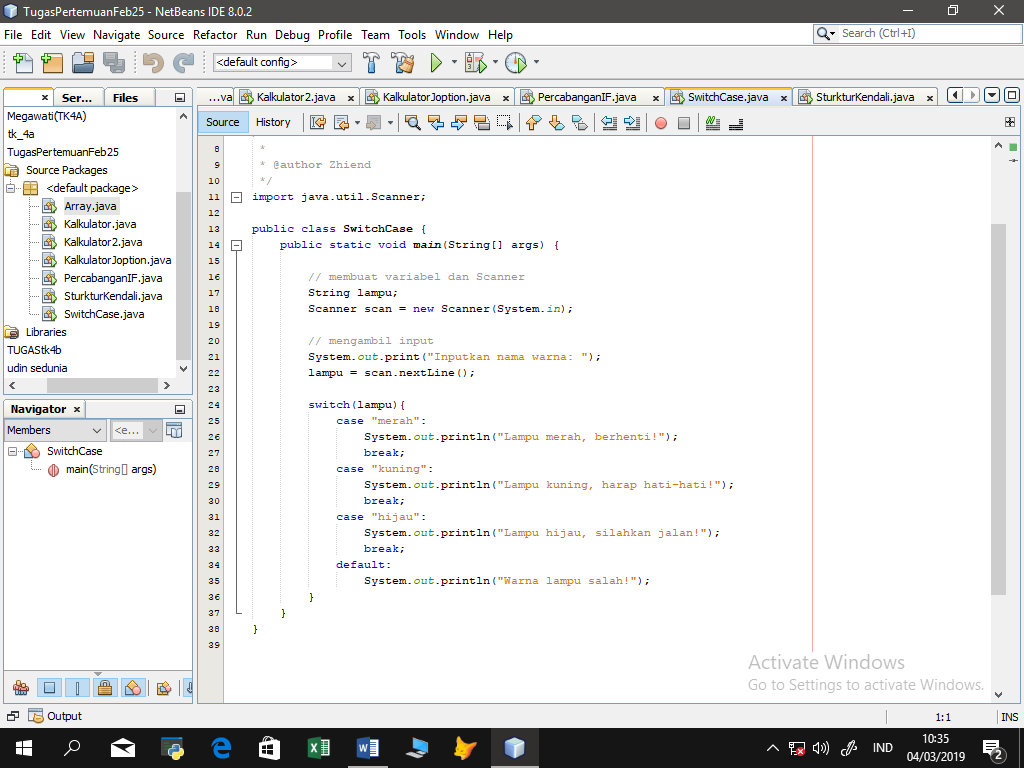The width and height of the screenshot is (1024, 768).
Task: Click the Run Project green play icon
Action: pyautogui.click(x=436, y=63)
